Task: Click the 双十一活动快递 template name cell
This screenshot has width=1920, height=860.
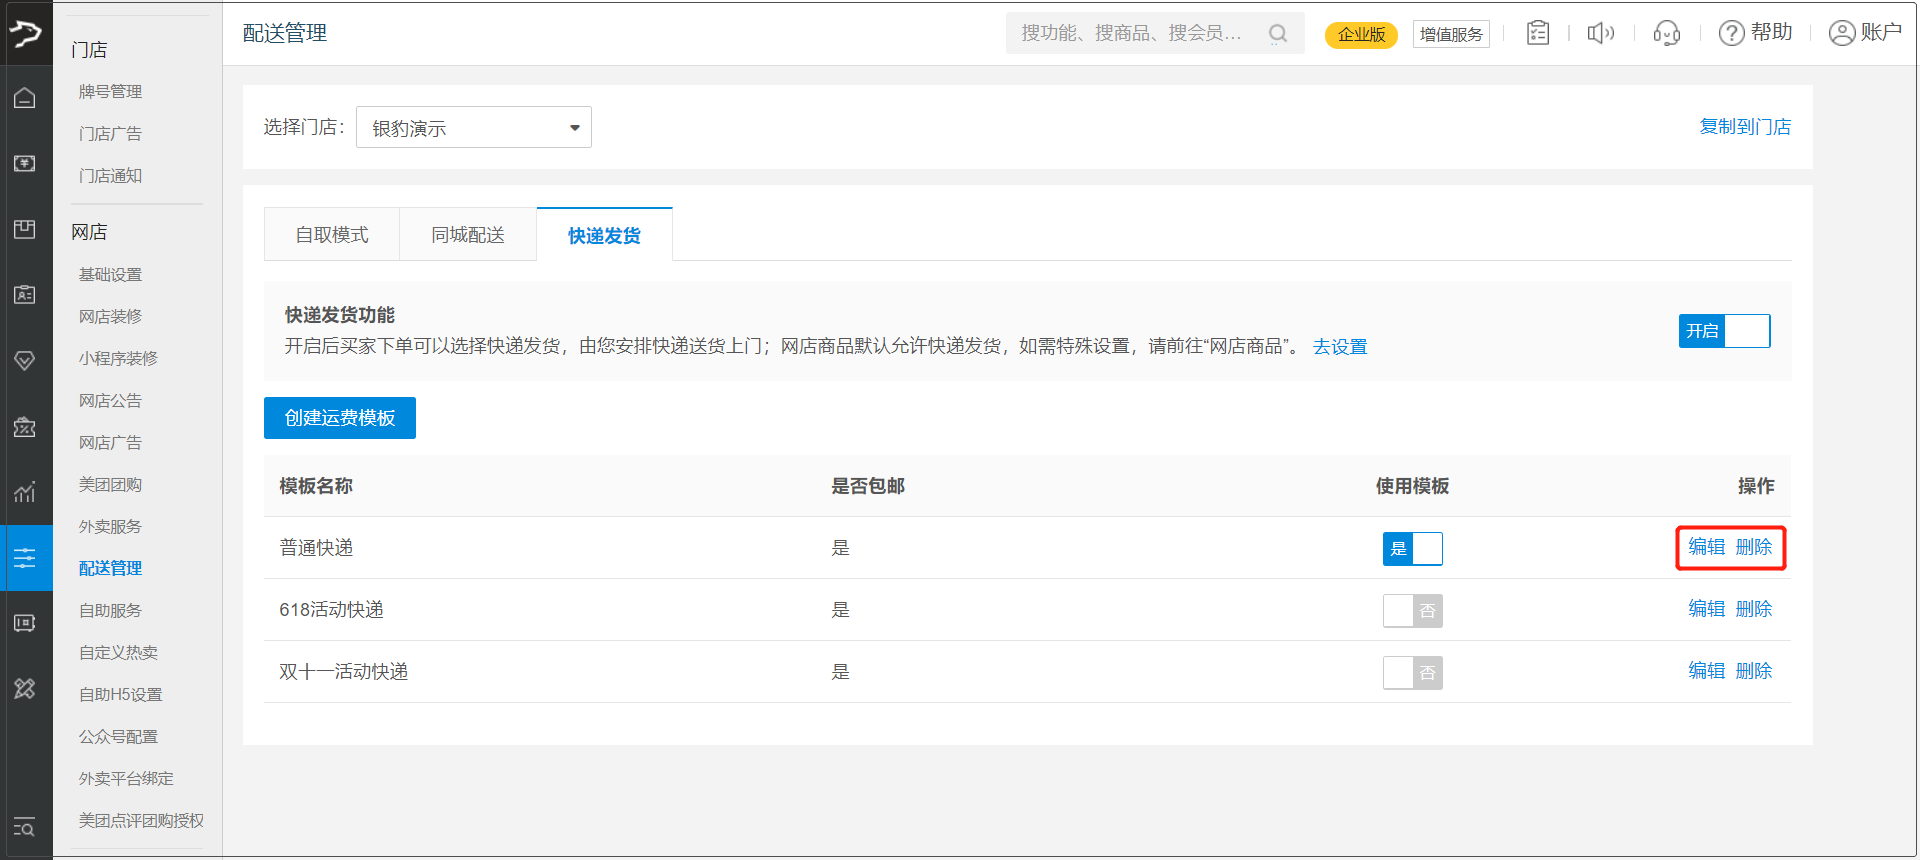Action: [x=343, y=672]
